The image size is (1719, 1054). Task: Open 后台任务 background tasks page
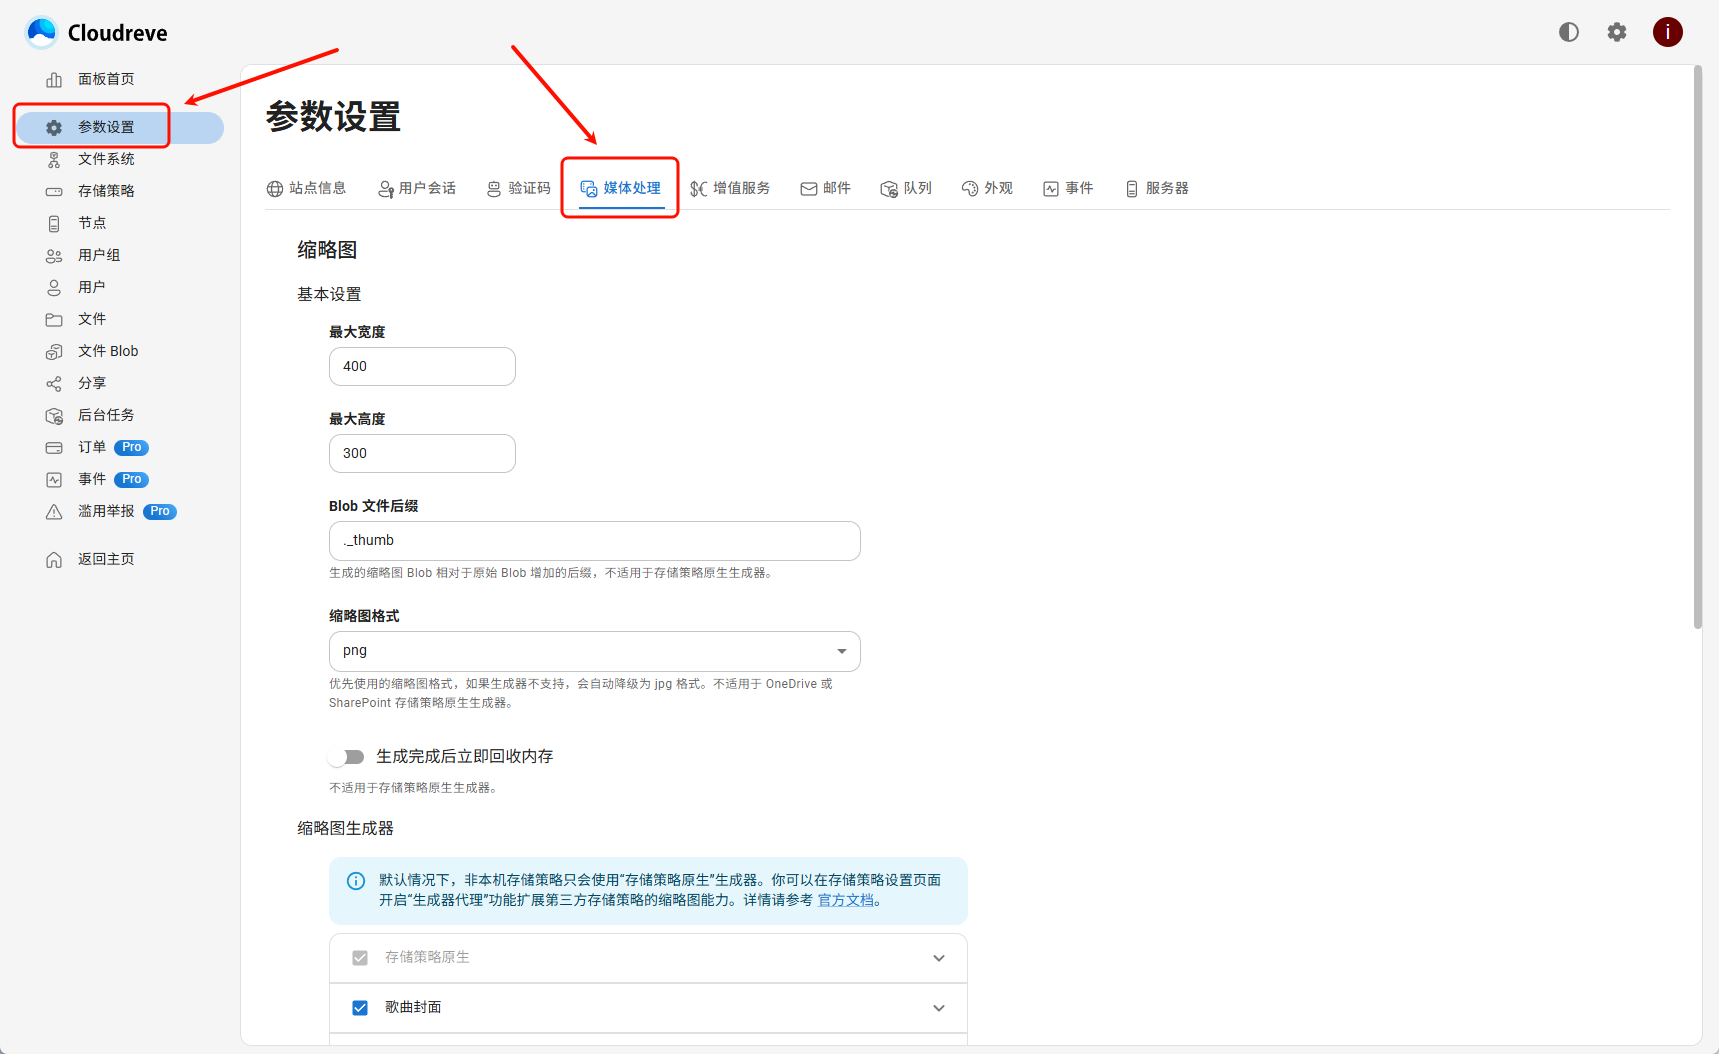tap(105, 415)
